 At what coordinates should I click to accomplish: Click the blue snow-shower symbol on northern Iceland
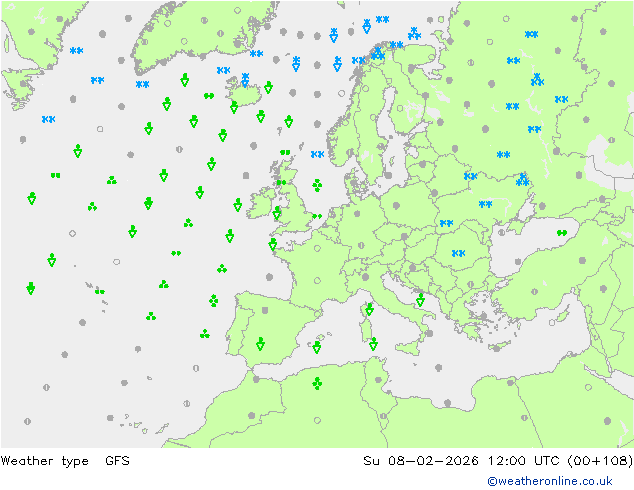click(x=245, y=80)
